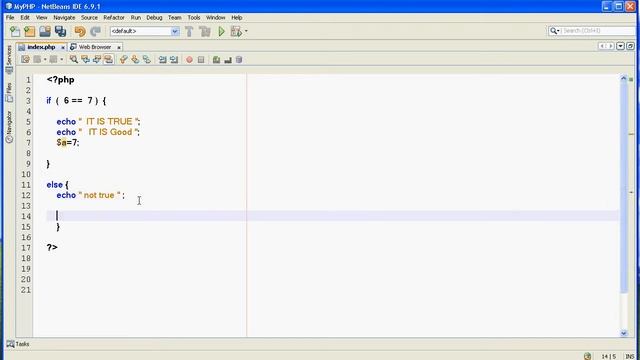Open the editor Forward dropdown arrow
The height and width of the screenshot is (360, 640).
coord(61,60)
